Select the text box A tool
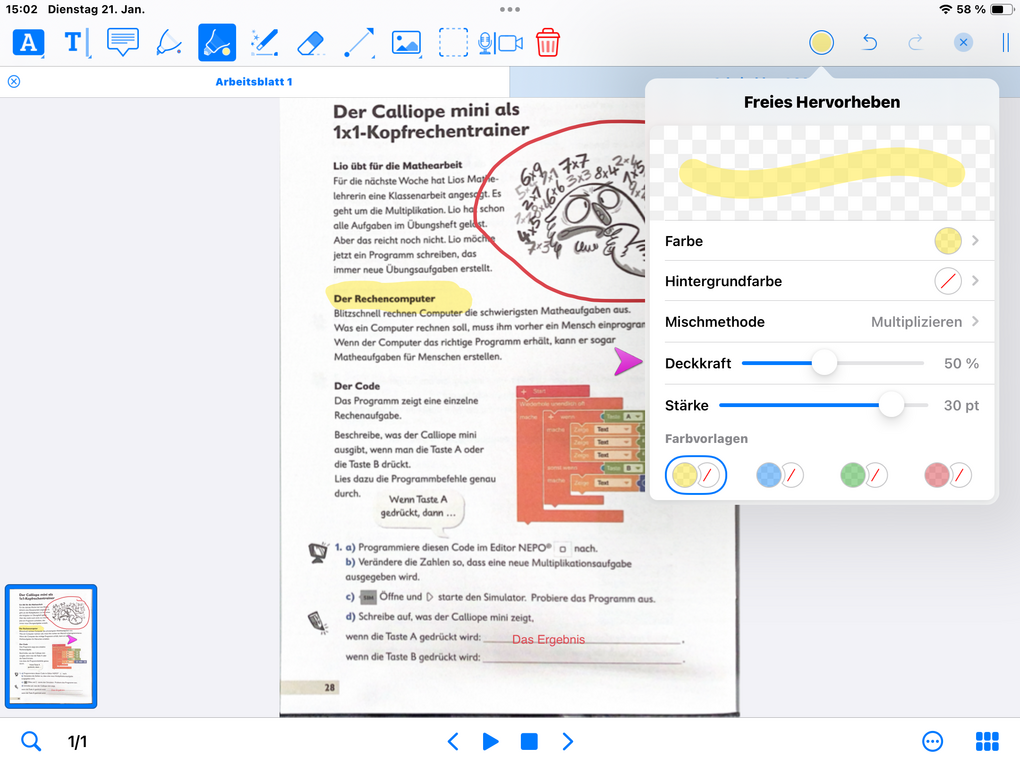The height and width of the screenshot is (765, 1020). coord(29,43)
